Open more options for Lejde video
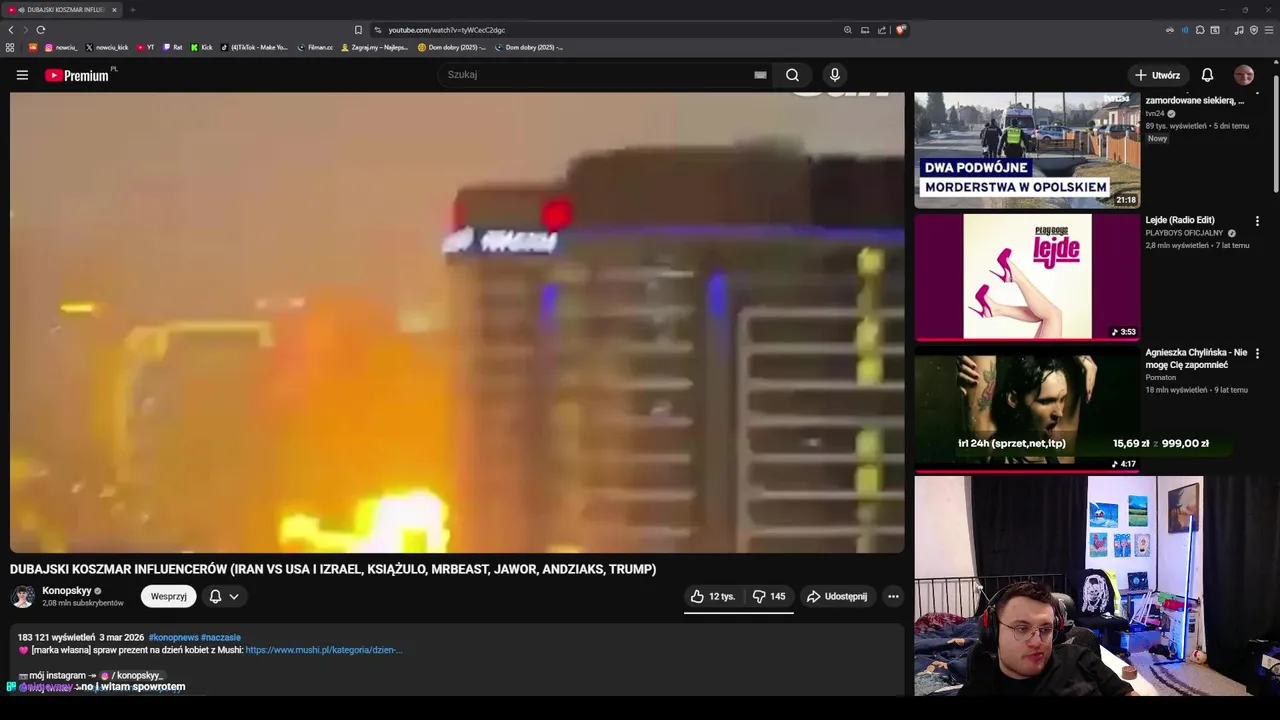Viewport: 1280px width, 720px height. point(1257,221)
